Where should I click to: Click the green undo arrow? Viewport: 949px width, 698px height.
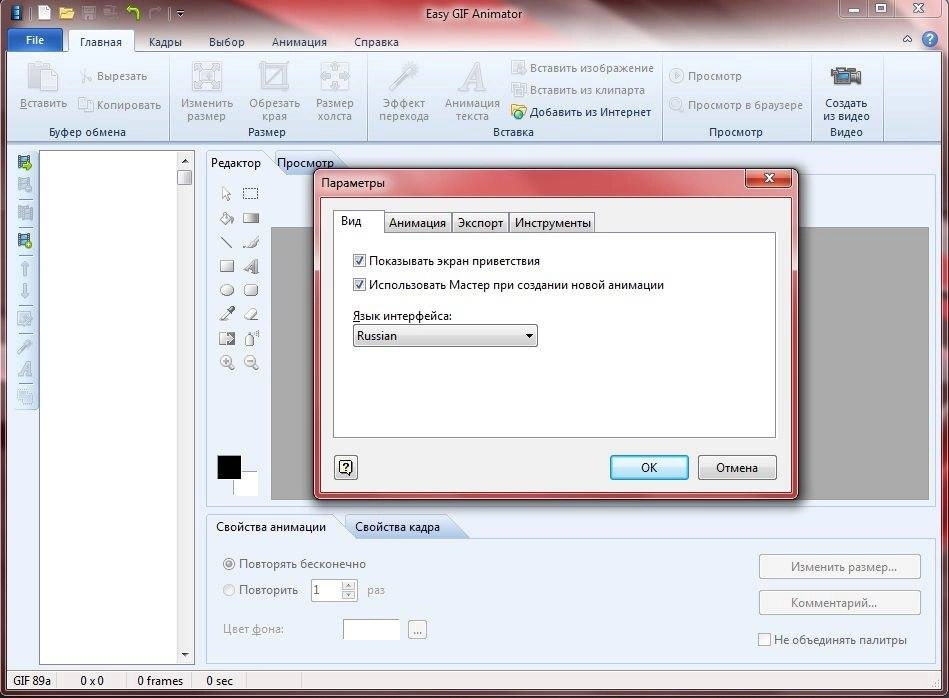coord(133,12)
